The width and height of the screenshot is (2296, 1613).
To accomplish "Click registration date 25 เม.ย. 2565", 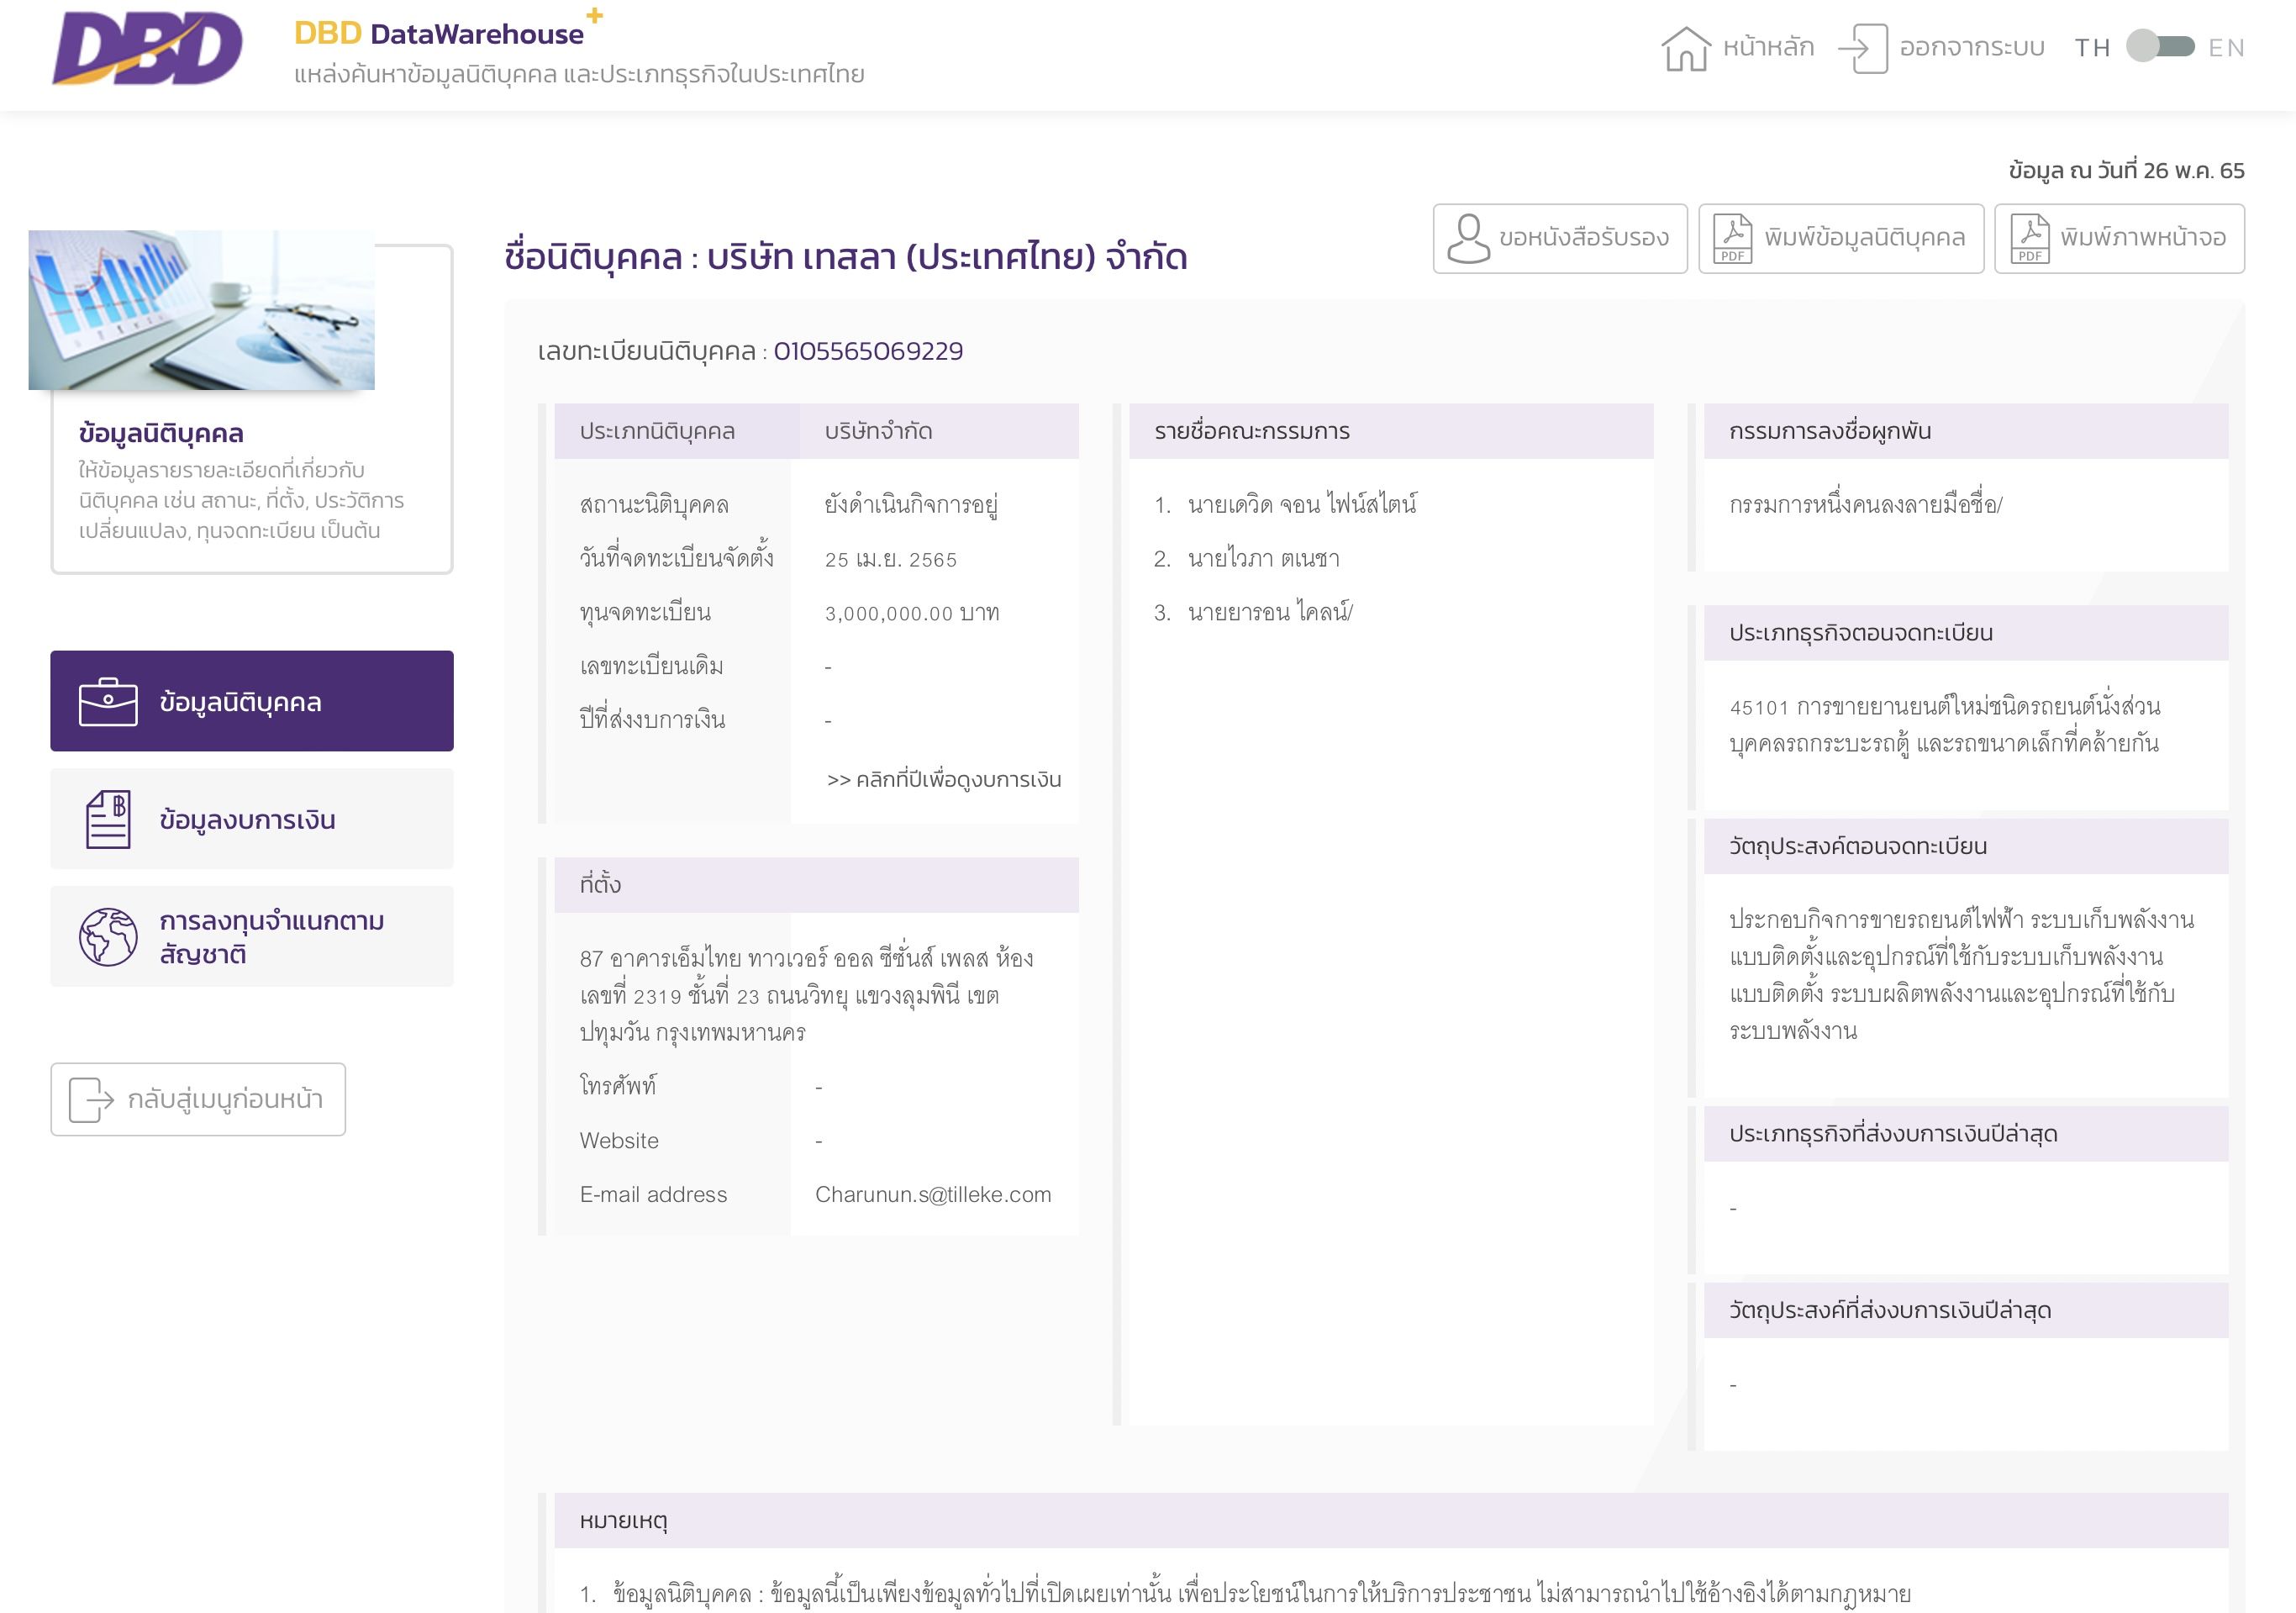I will (x=891, y=559).
